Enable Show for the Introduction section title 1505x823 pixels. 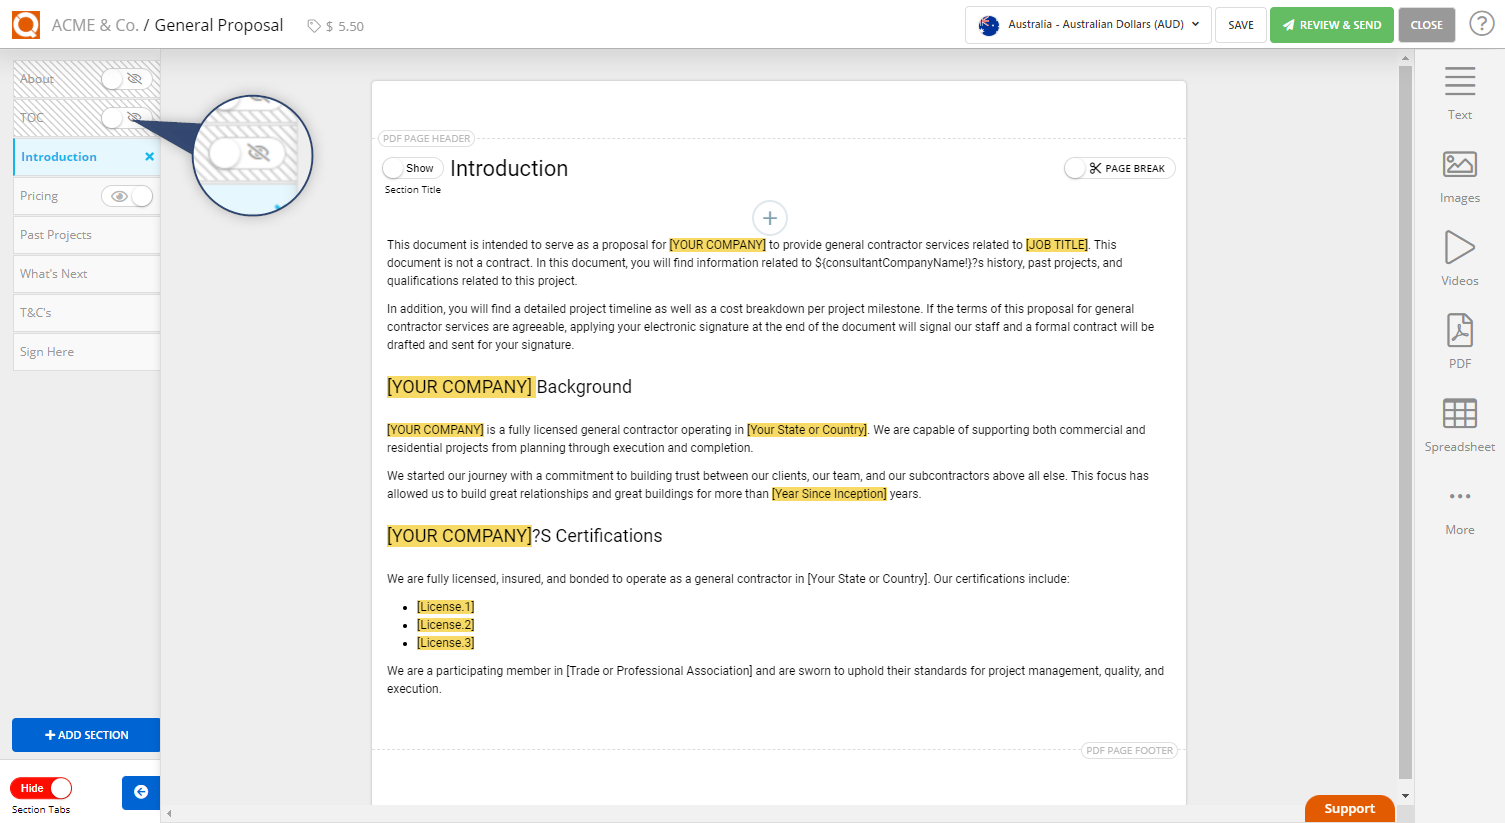tap(412, 167)
